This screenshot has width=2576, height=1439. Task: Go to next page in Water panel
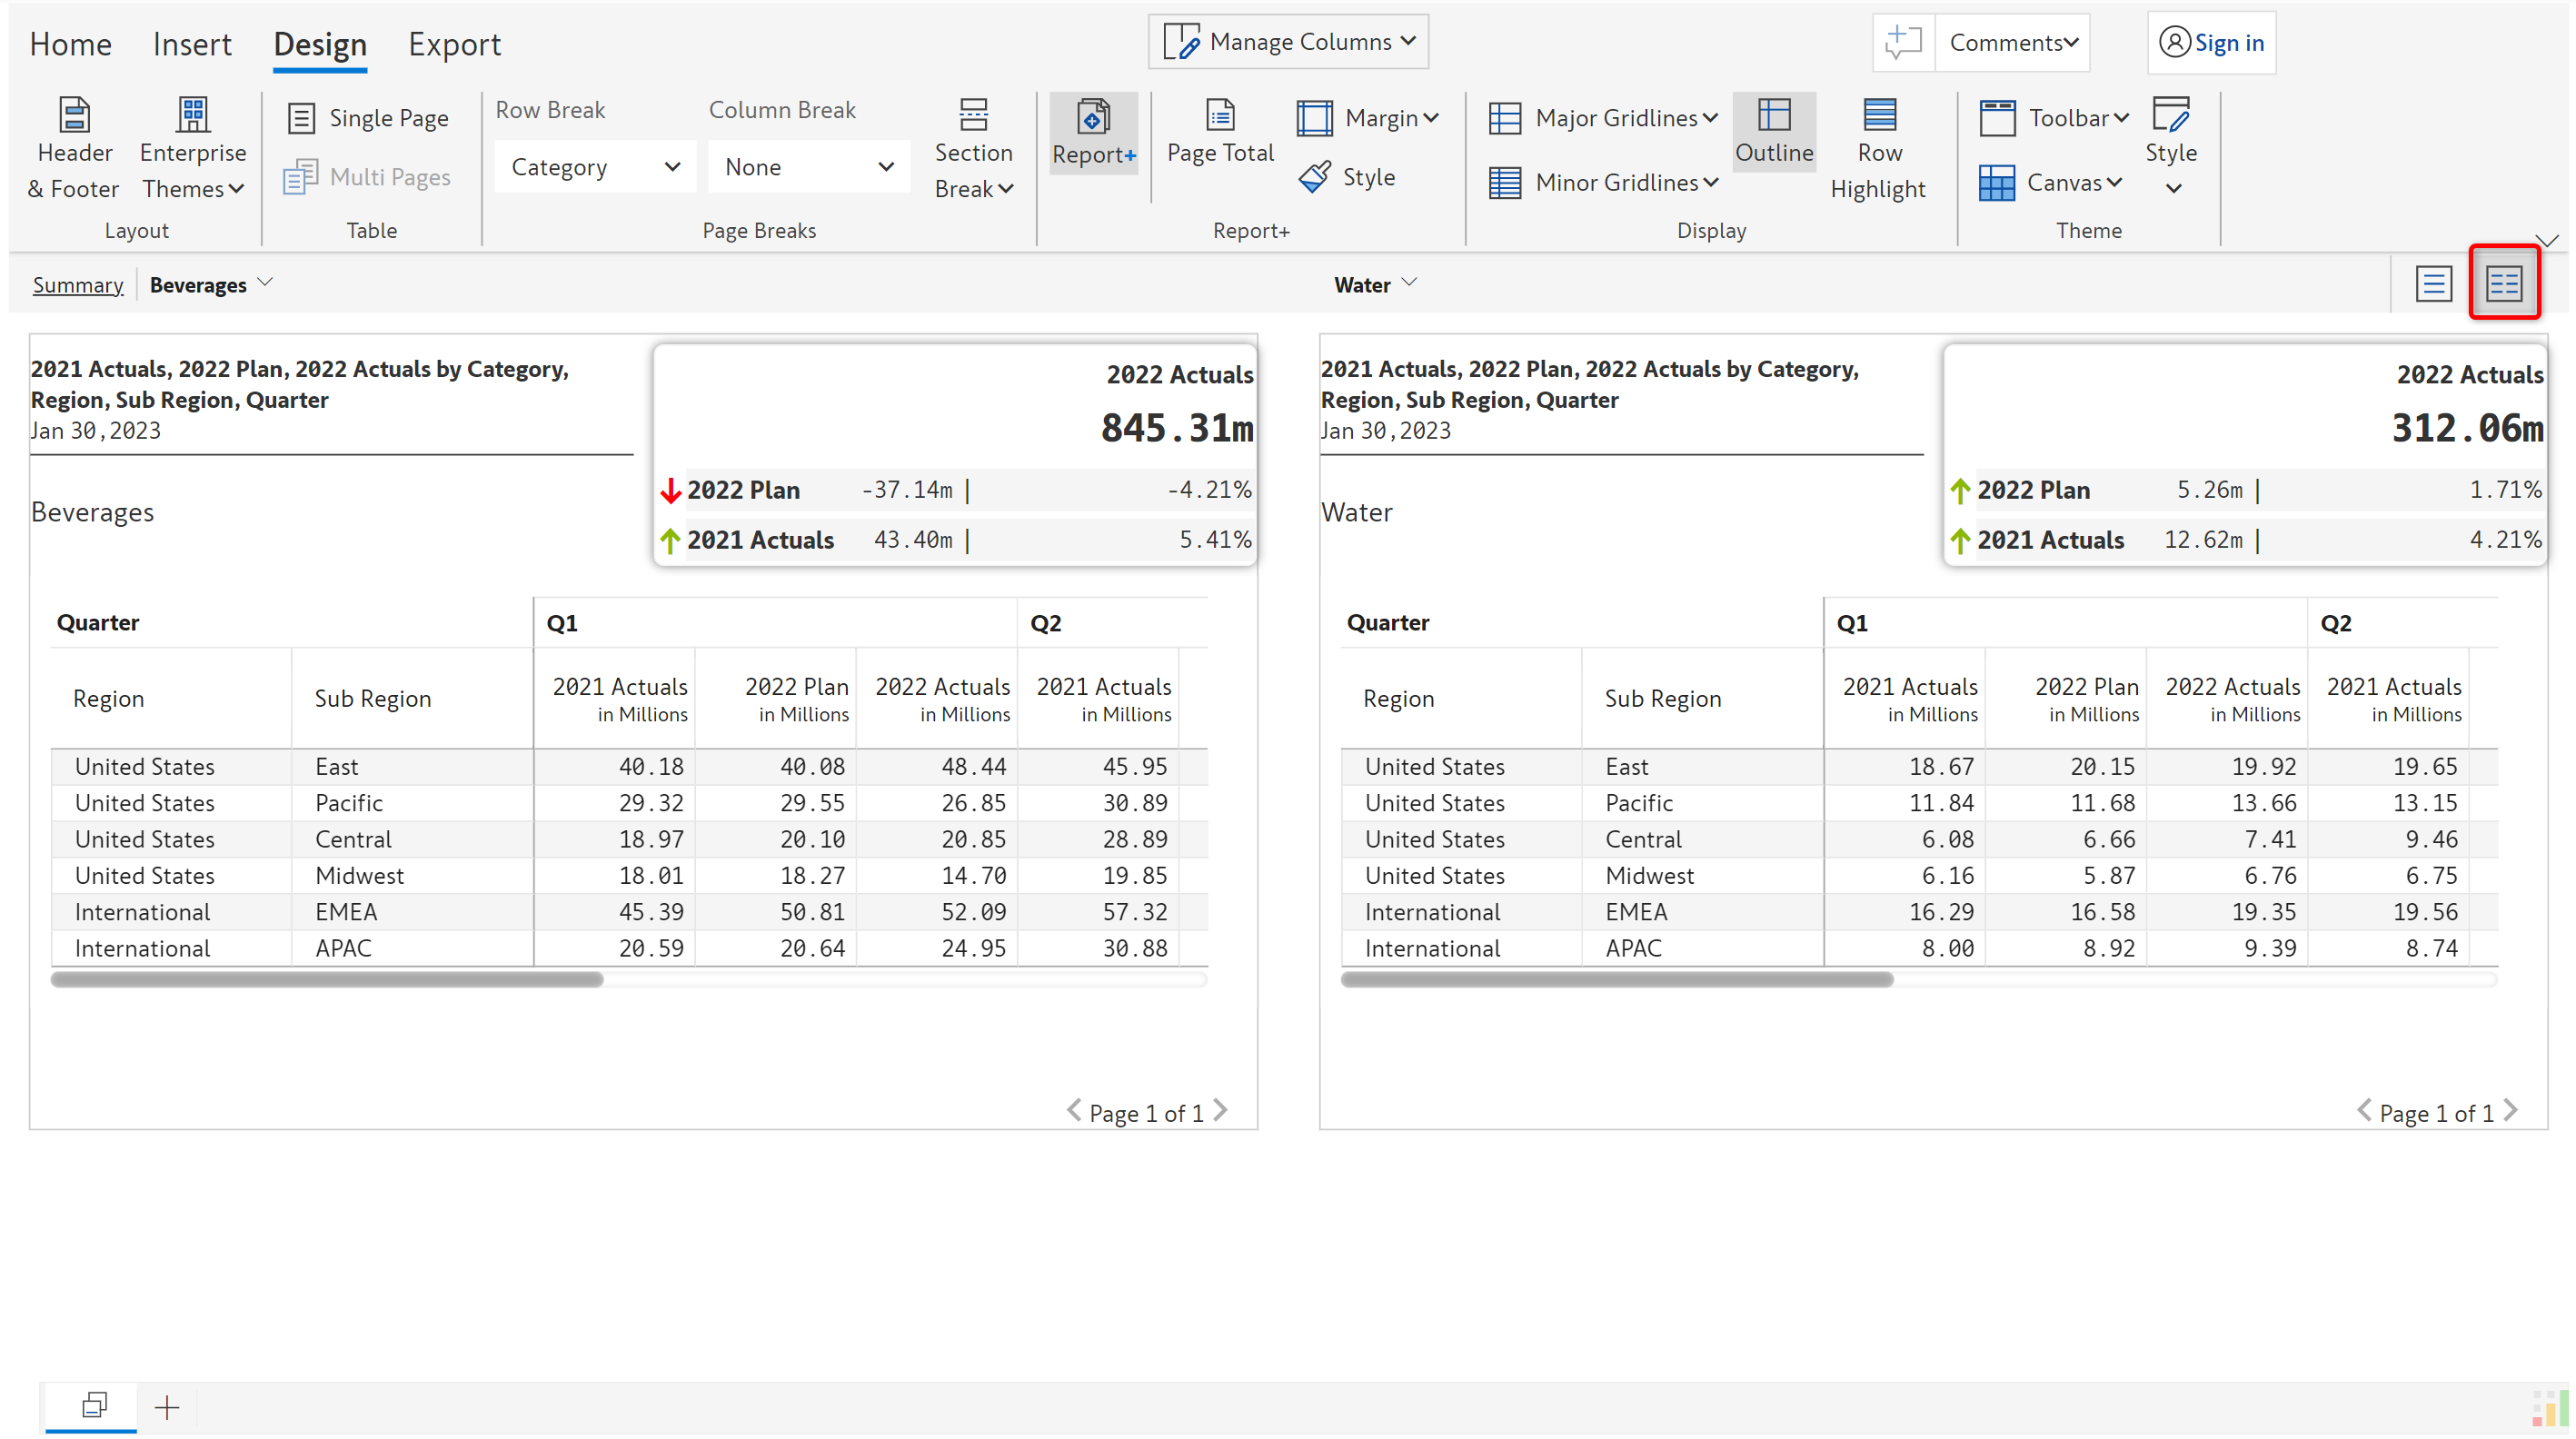point(2511,1112)
